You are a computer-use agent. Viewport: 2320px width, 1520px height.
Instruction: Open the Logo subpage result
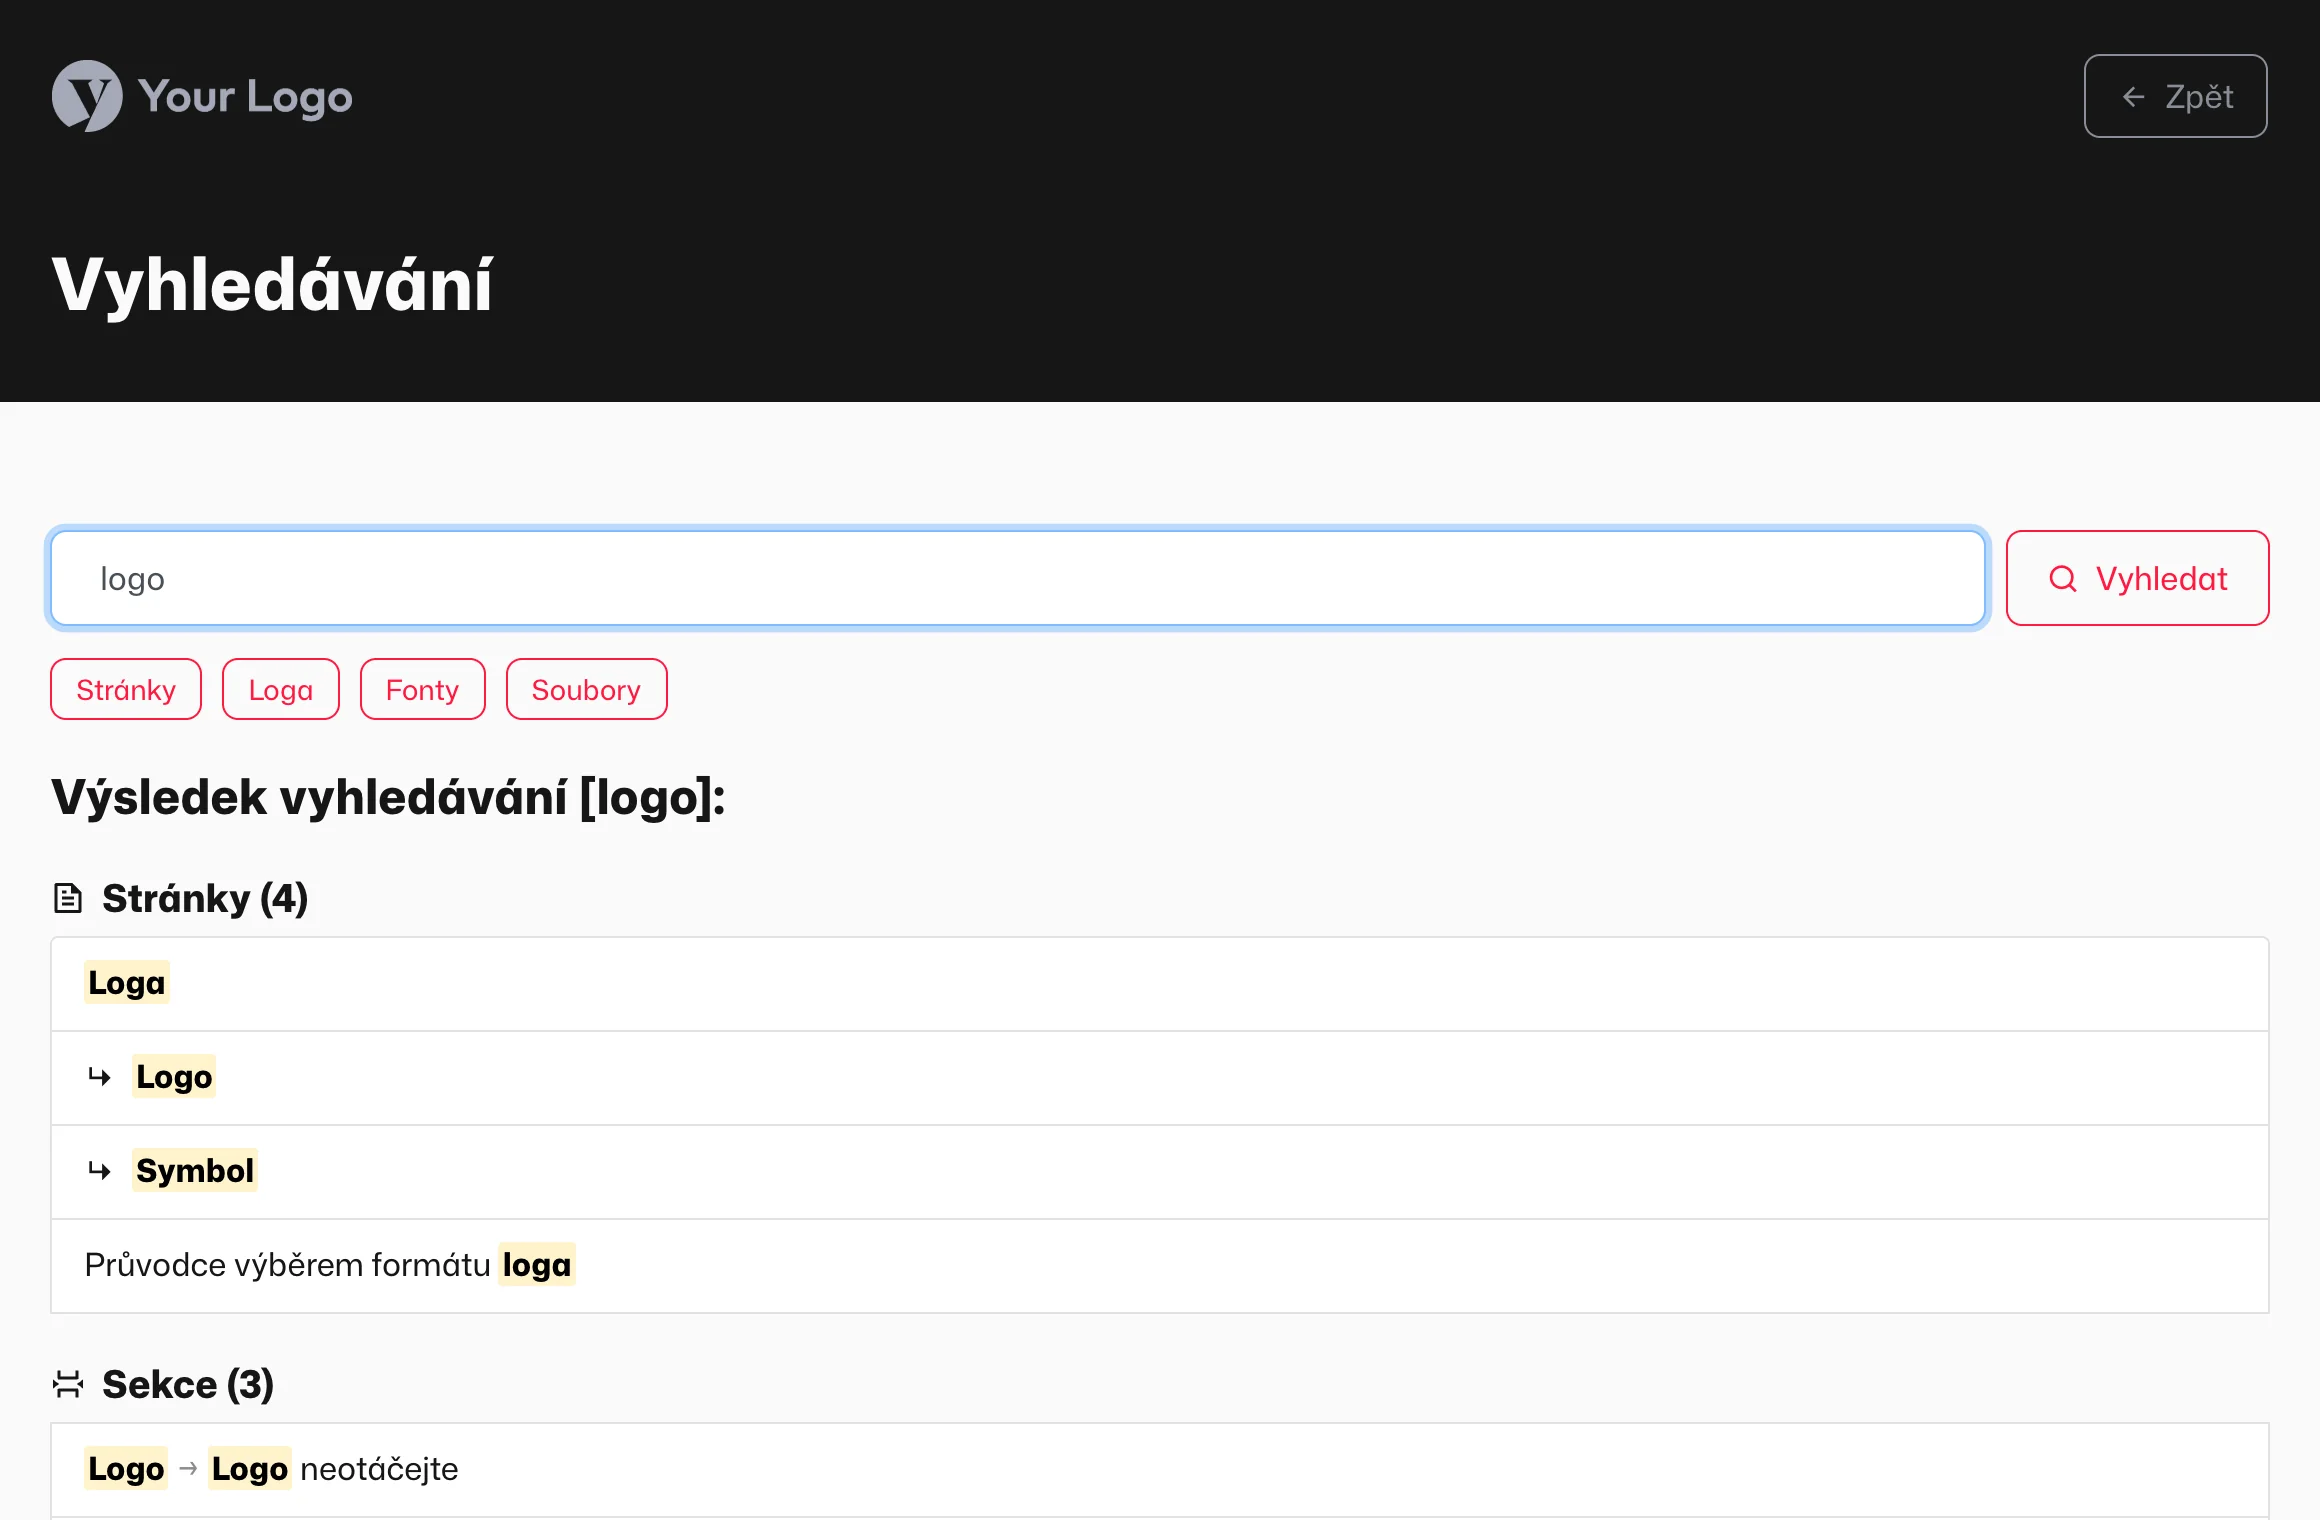coord(1160,1078)
